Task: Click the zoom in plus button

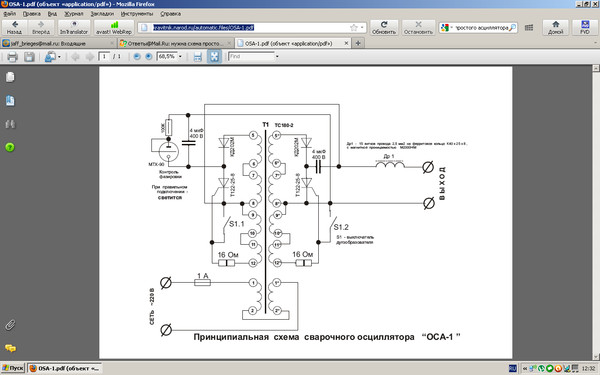Action: coord(148,57)
